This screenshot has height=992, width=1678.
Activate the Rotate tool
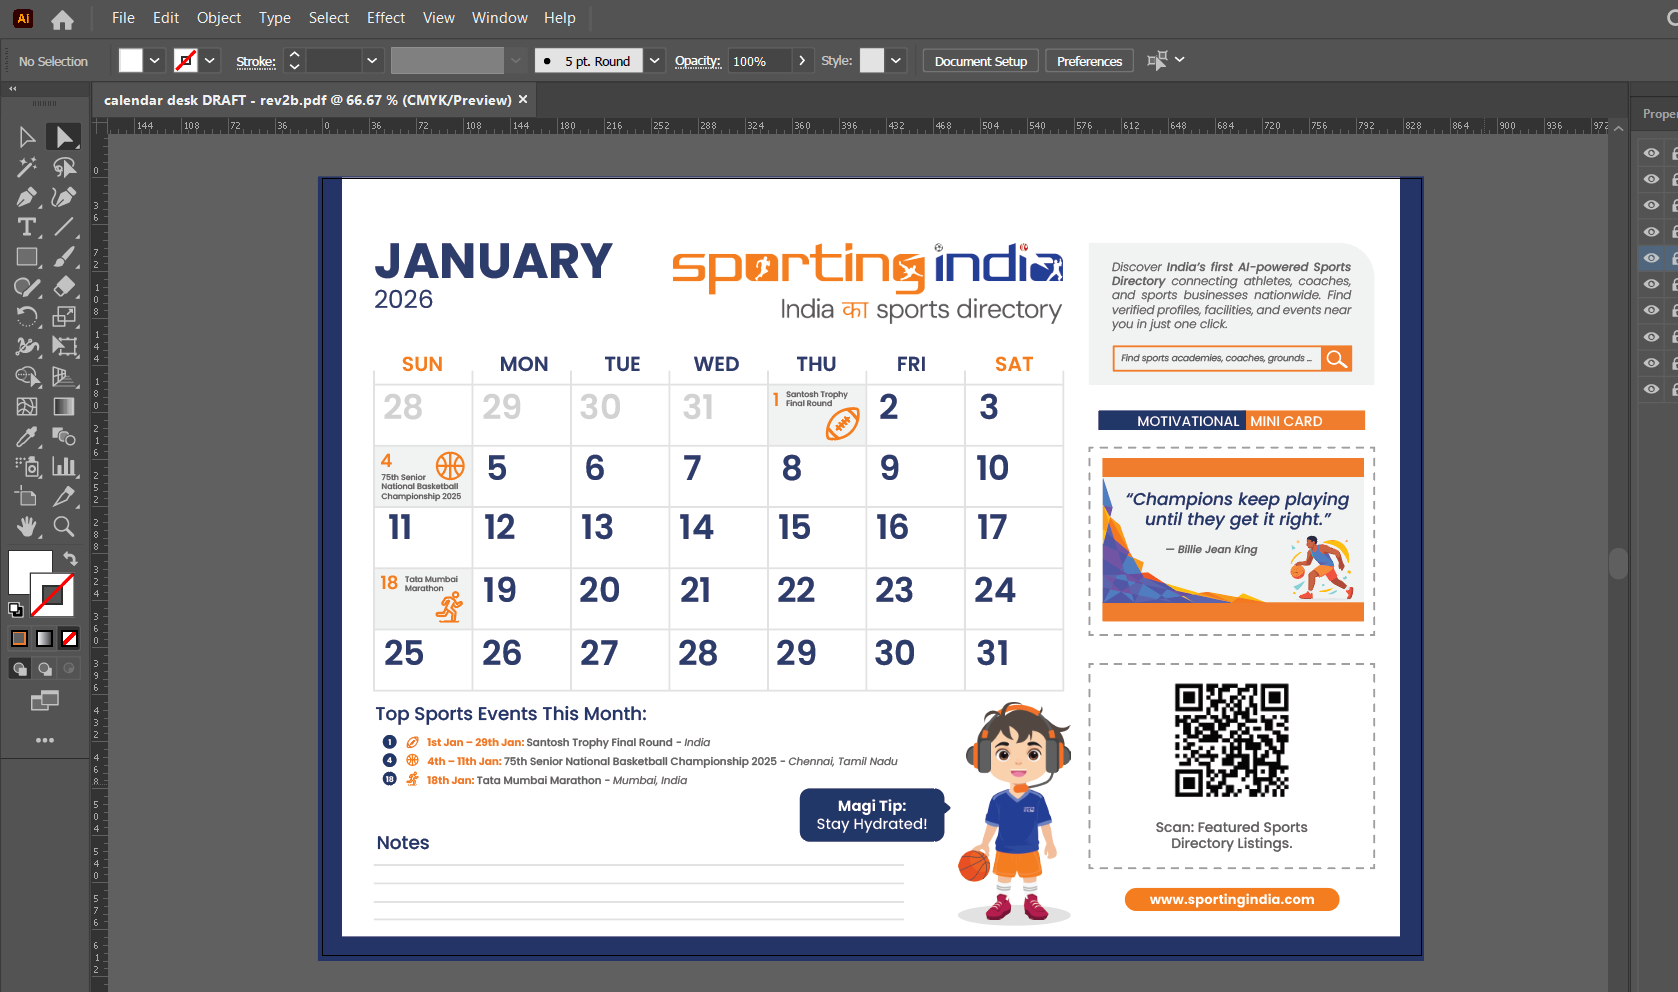(x=27, y=317)
